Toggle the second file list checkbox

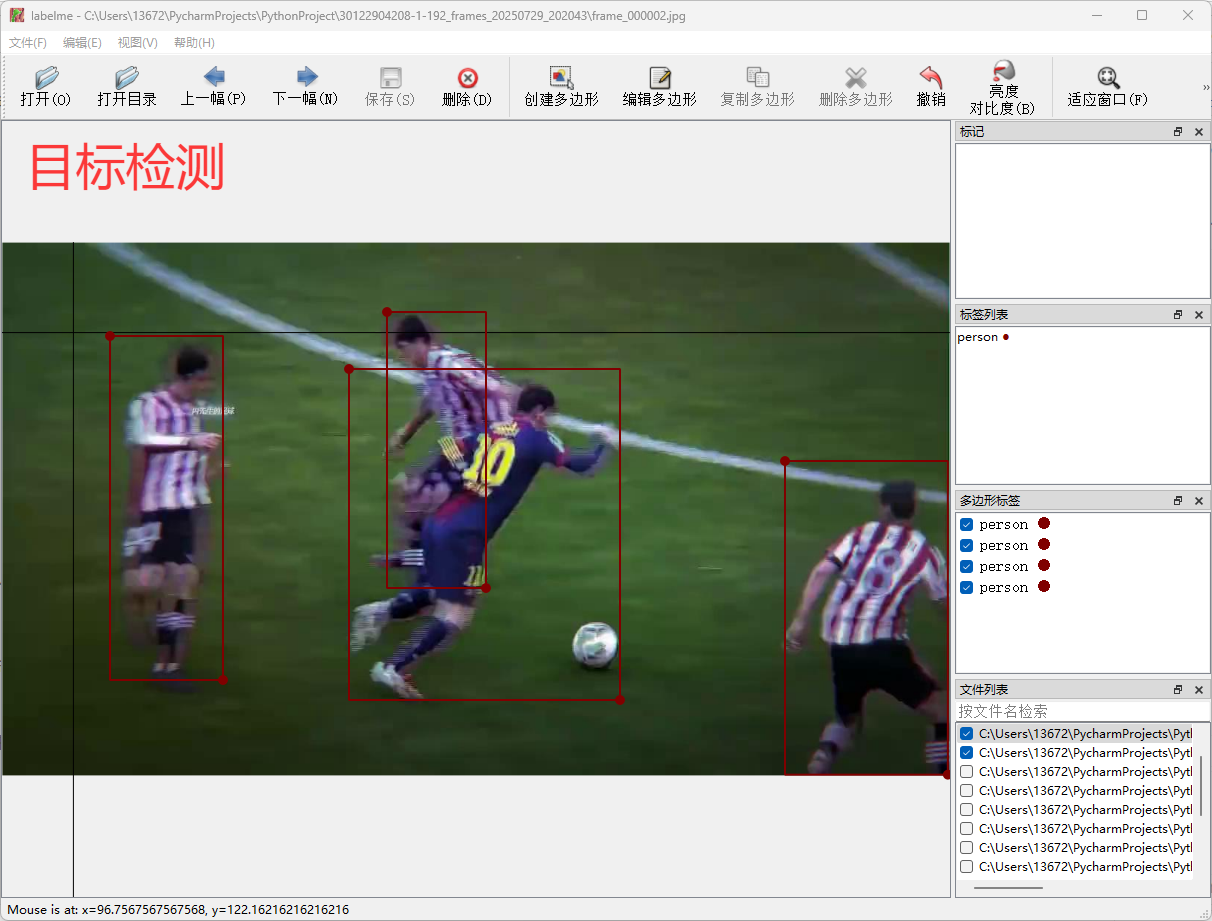[x=966, y=753]
